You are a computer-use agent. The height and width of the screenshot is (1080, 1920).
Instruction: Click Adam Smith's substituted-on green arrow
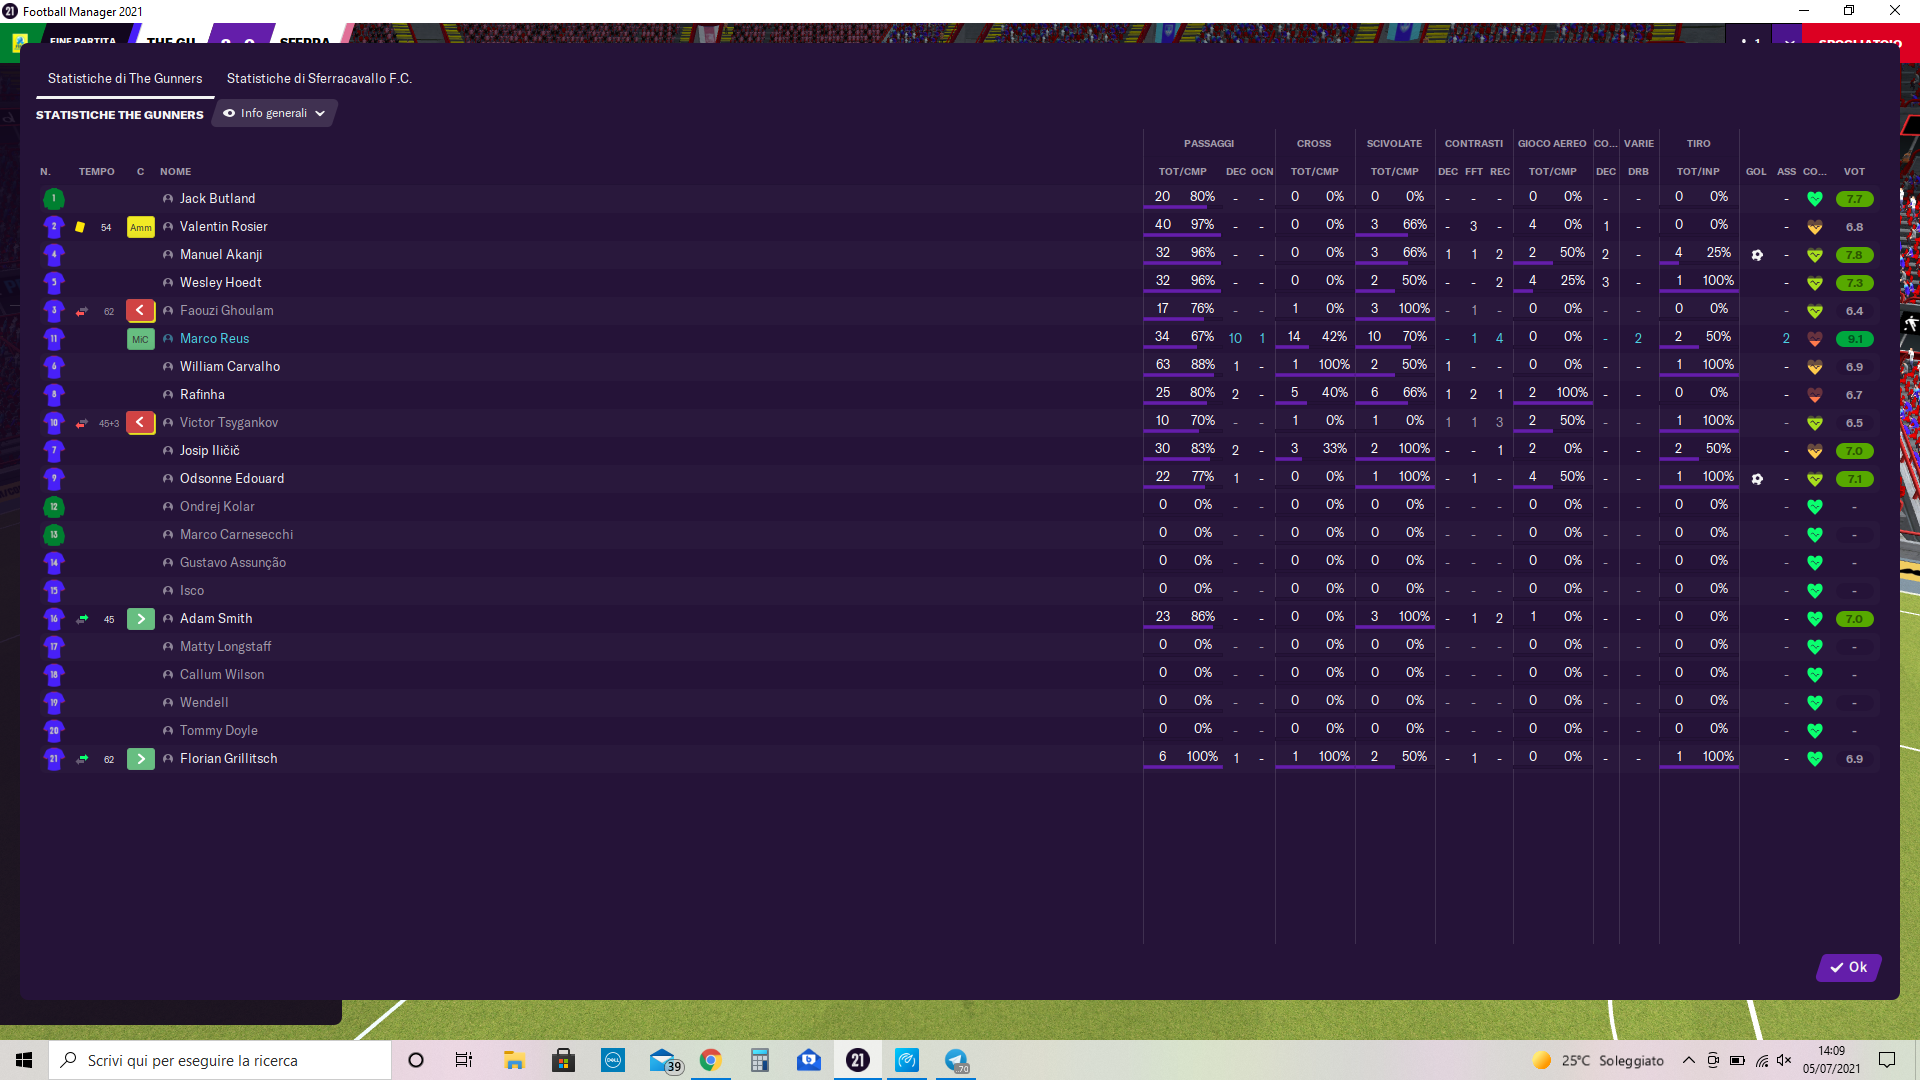click(141, 619)
